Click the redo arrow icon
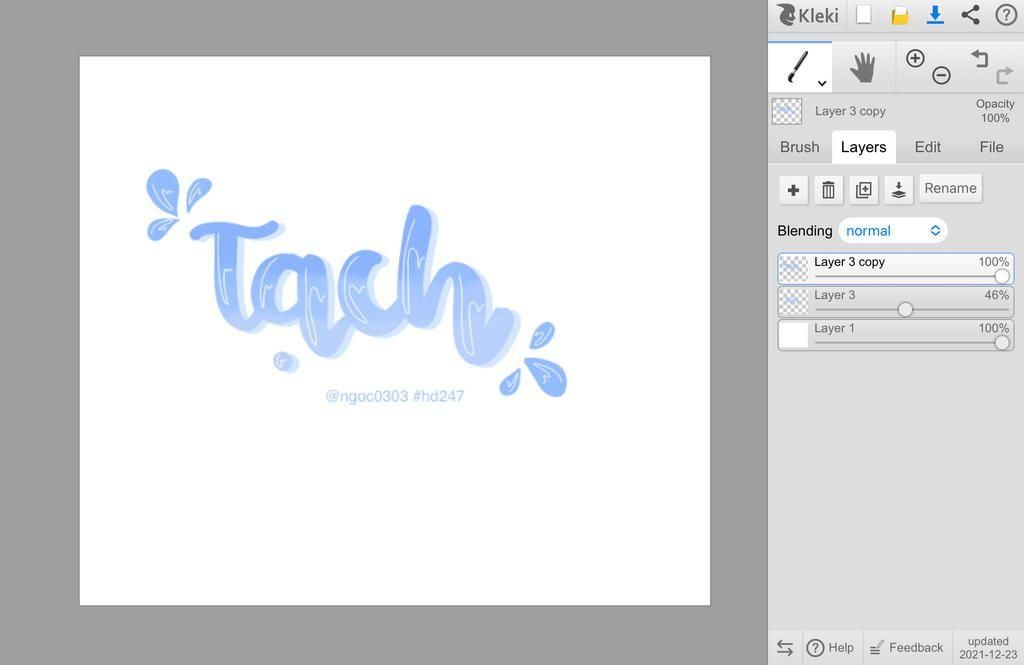 coord(1004,76)
